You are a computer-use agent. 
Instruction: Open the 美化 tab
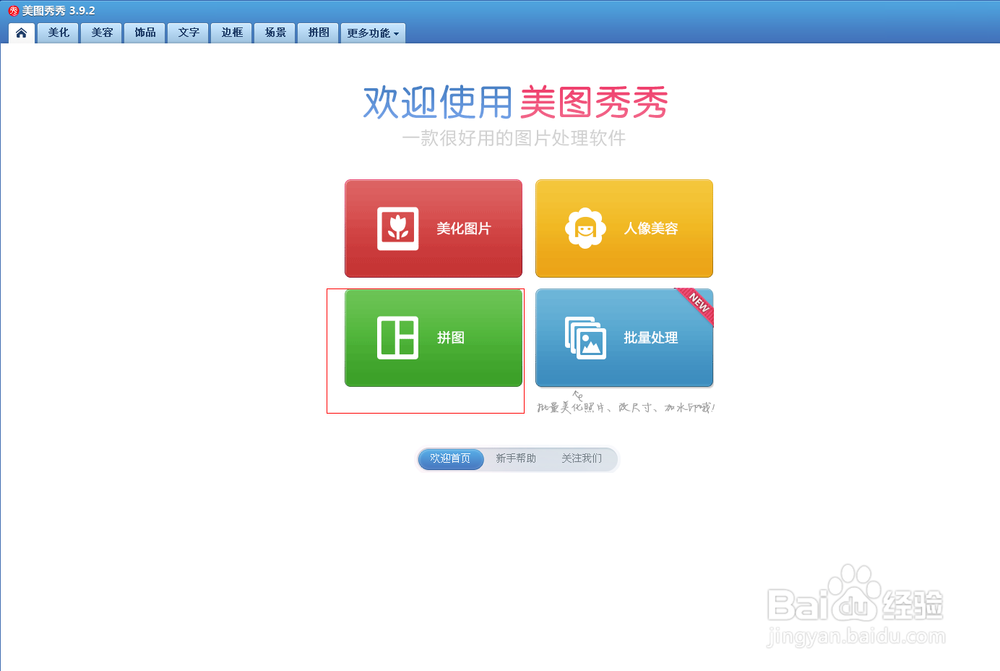click(58, 33)
